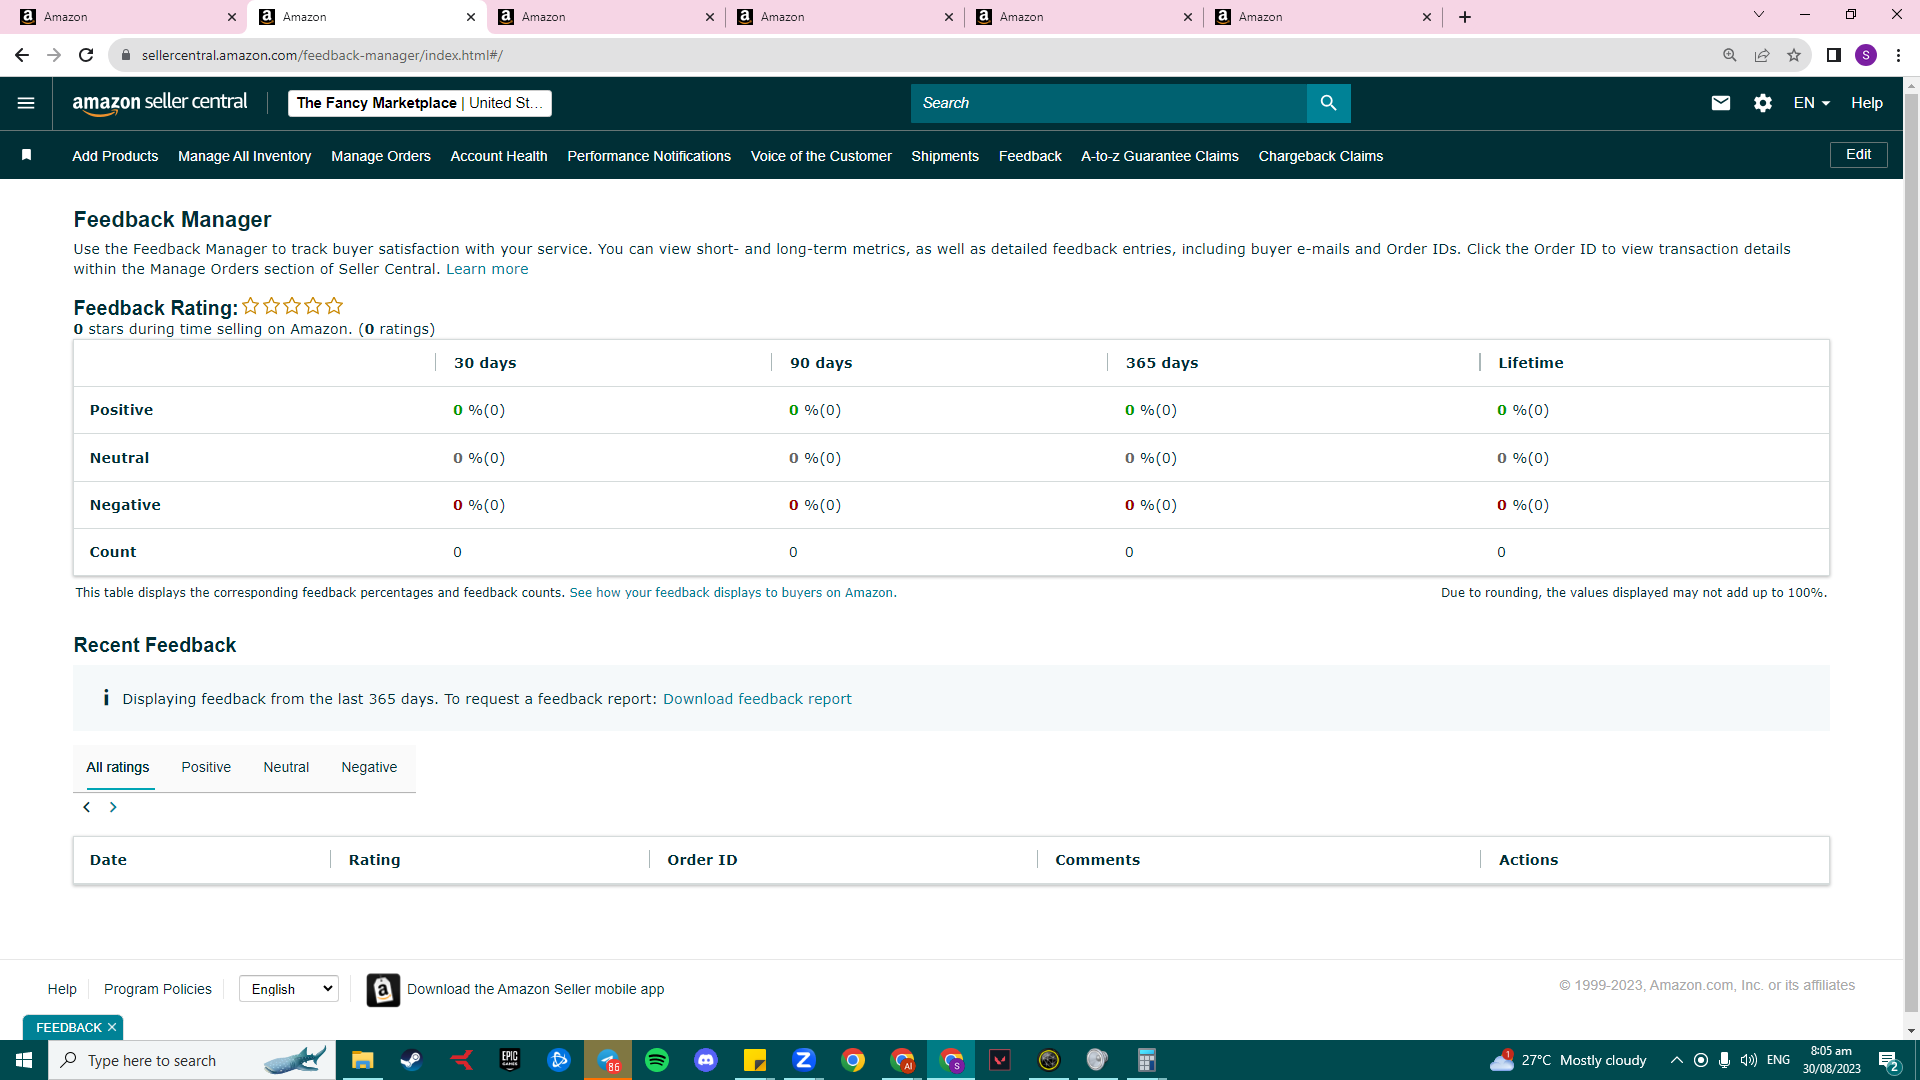This screenshot has height=1080, width=1920.
Task: Open a new browser tab
Action: pos(1465,17)
